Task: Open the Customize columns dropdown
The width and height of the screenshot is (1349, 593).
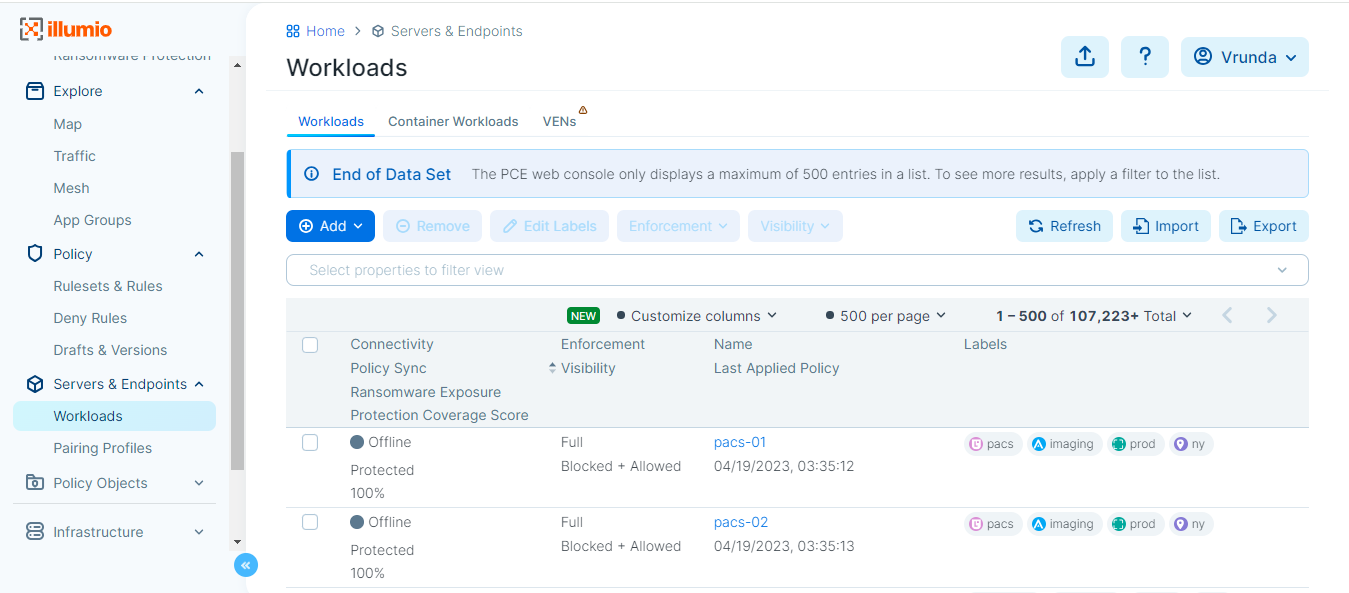Action: (x=697, y=316)
